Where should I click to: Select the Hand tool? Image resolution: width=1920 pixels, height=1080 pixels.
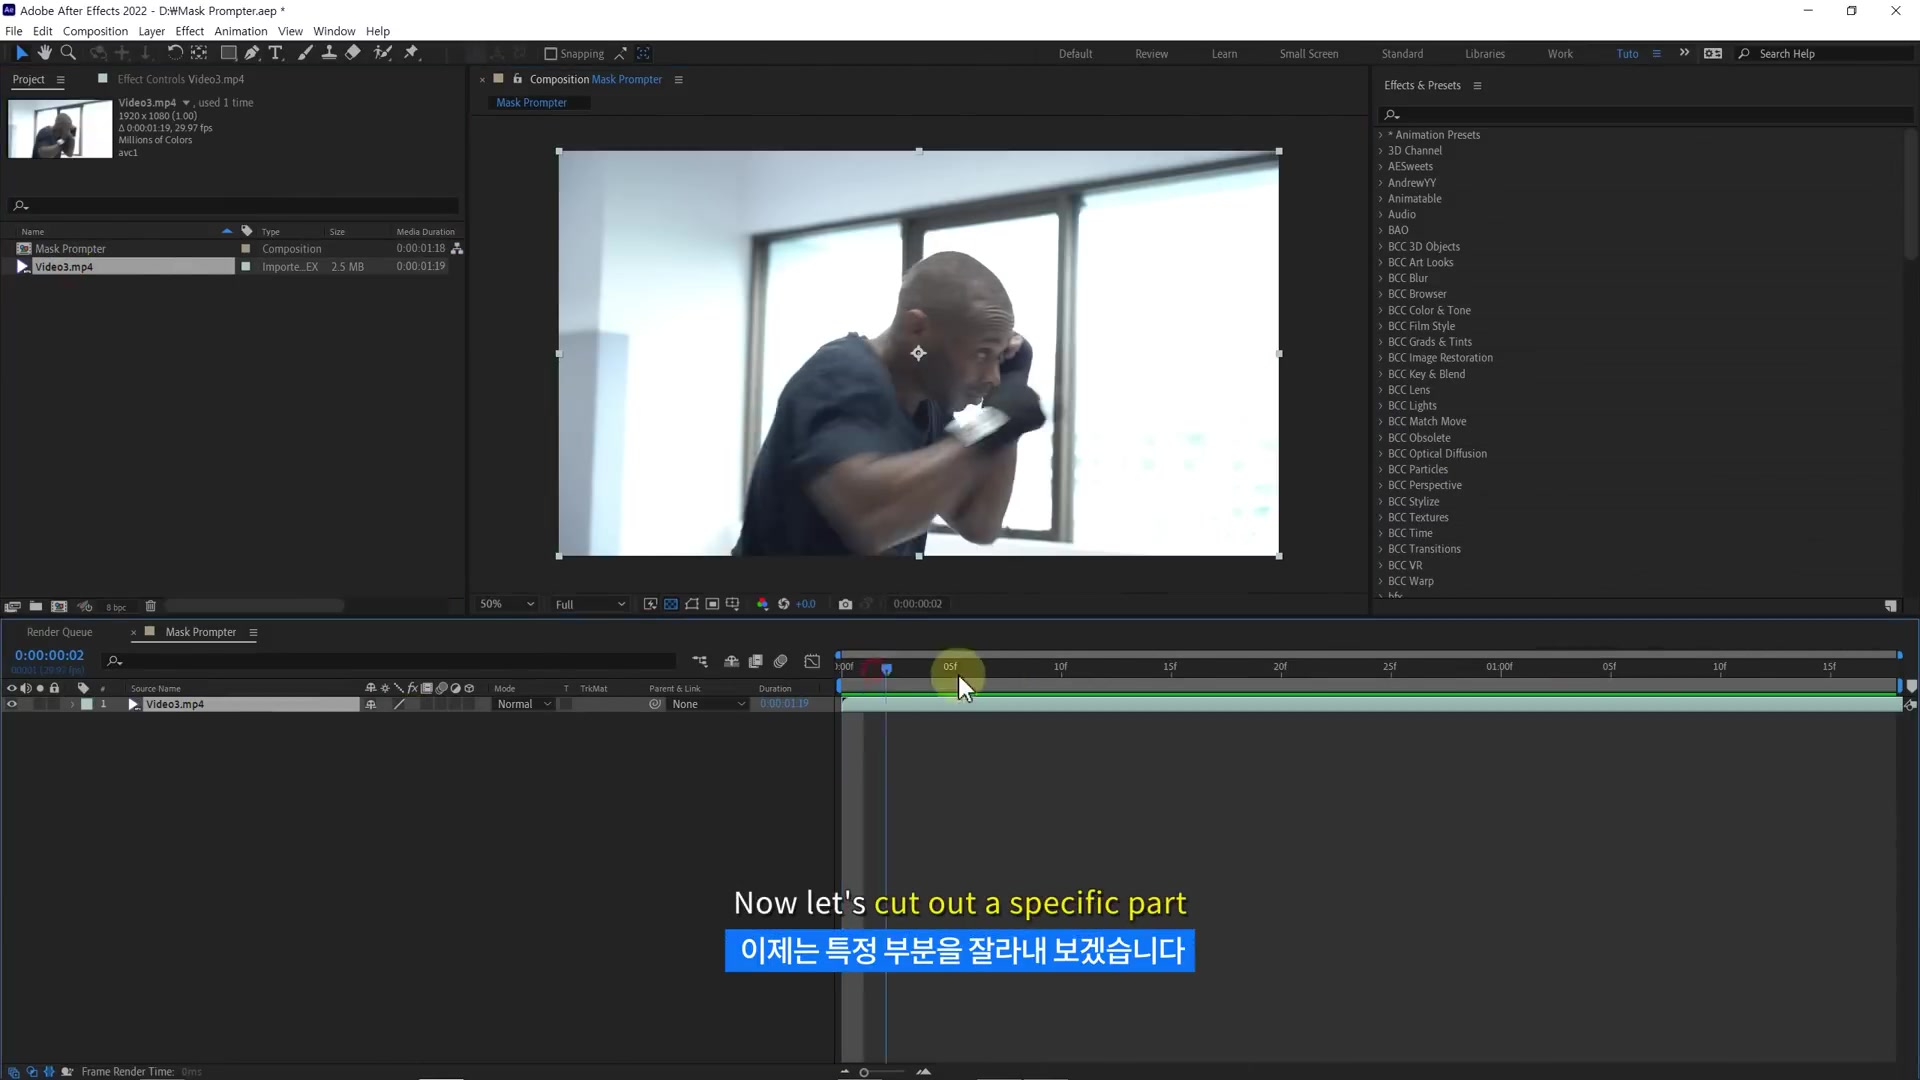pos(45,53)
